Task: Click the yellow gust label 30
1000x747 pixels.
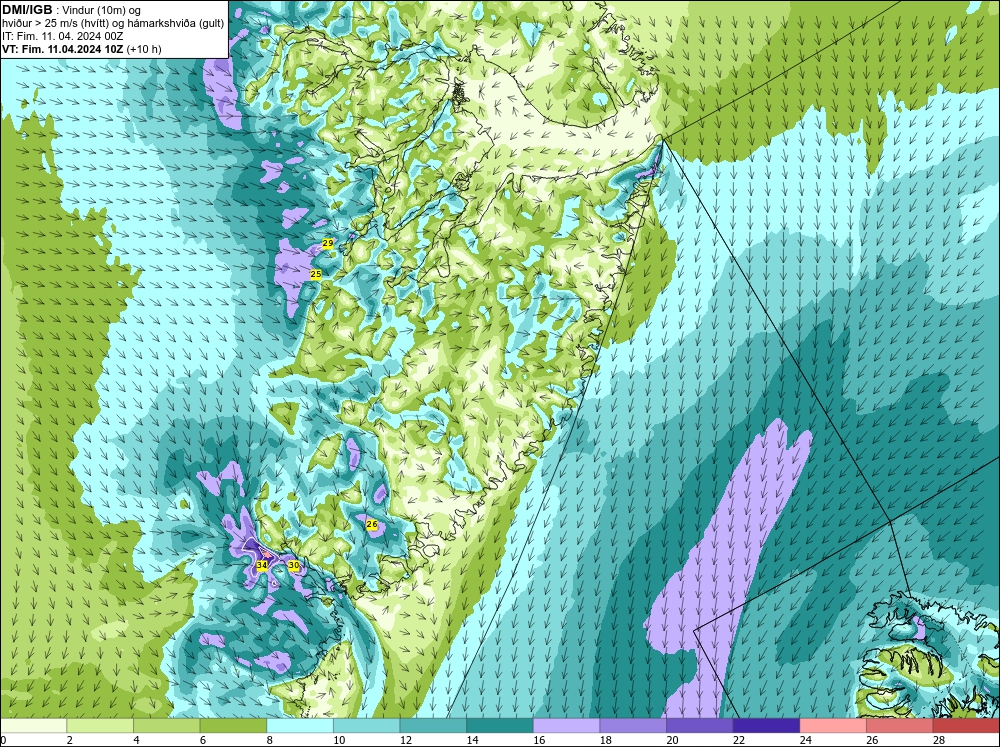Action: point(293,565)
